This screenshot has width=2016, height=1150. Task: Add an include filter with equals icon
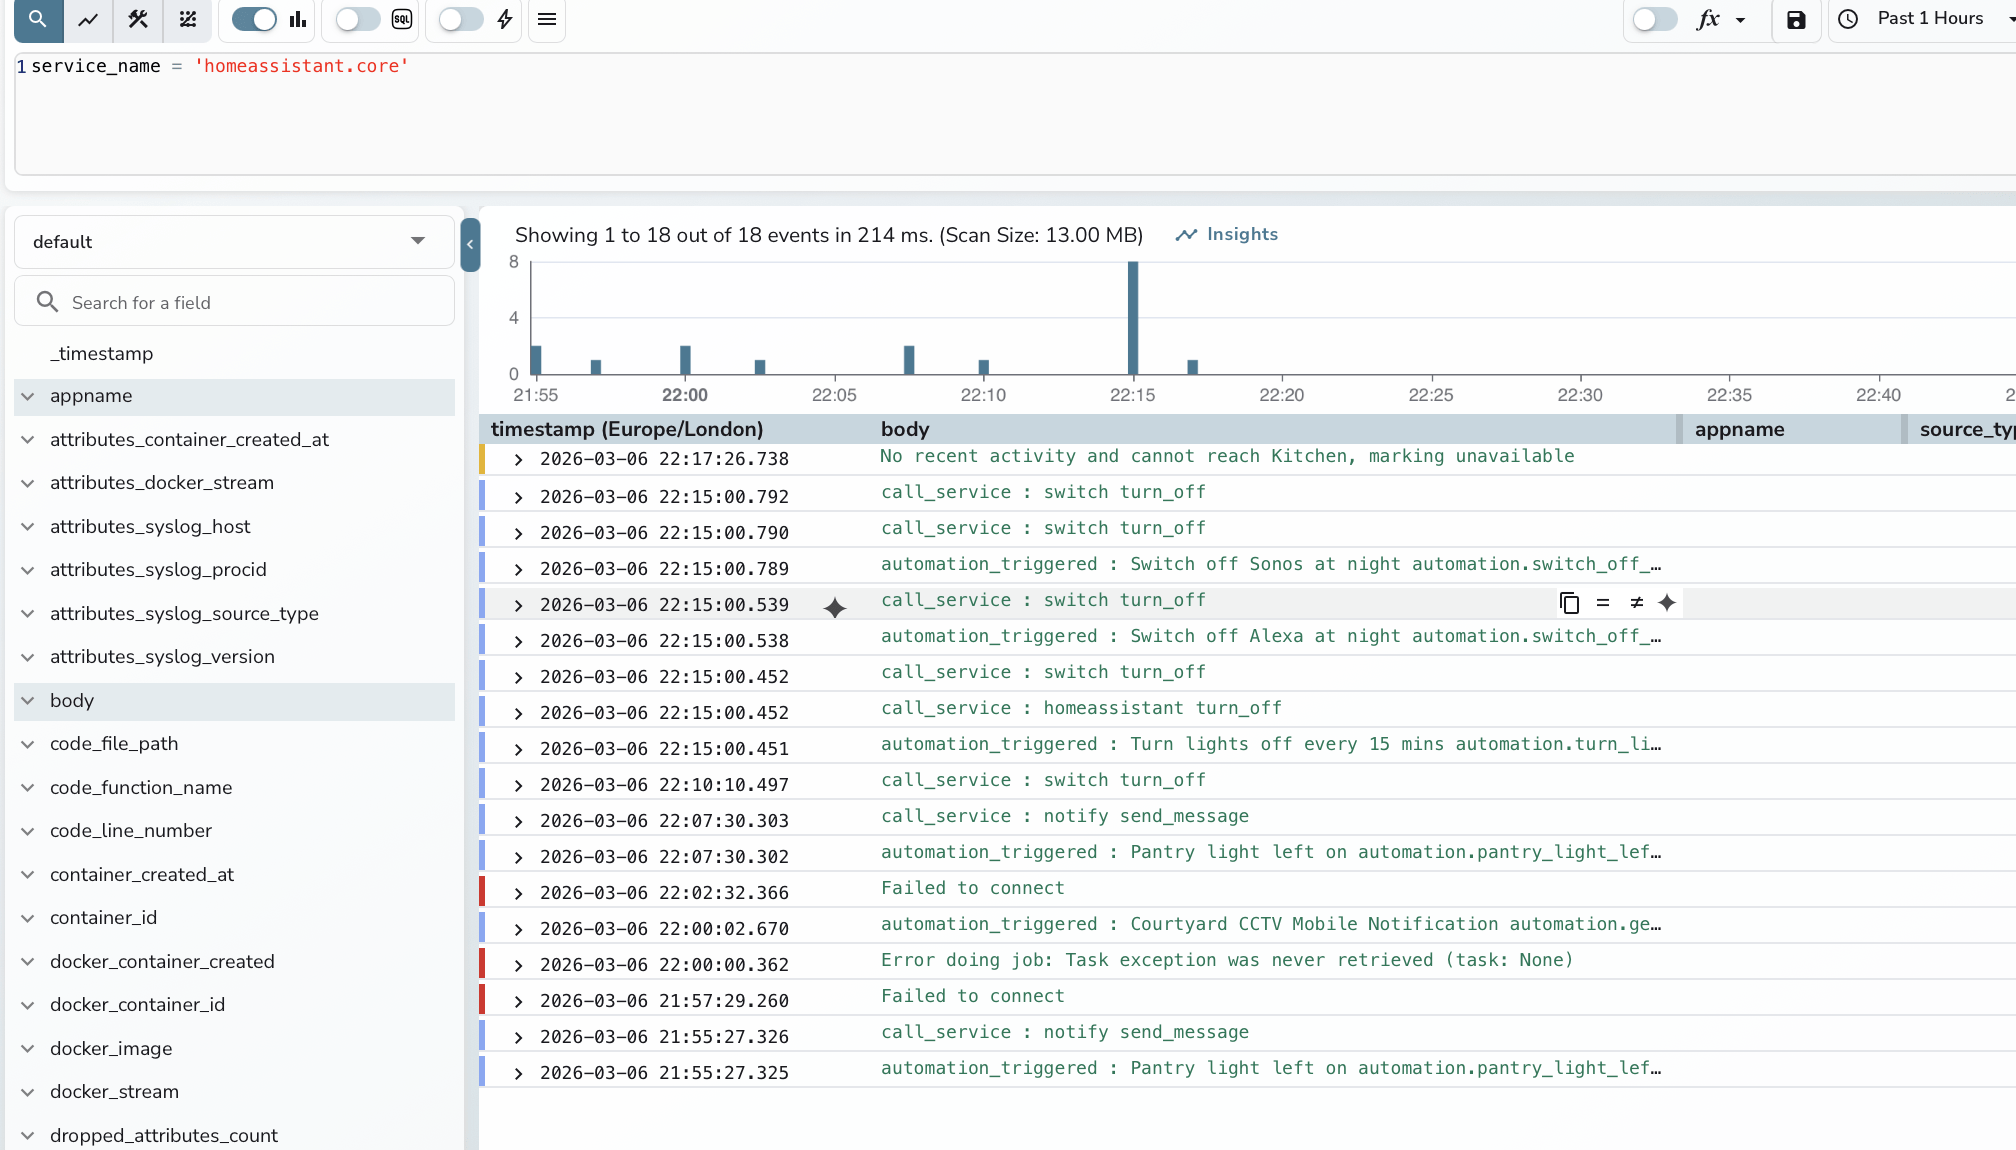pos(1602,603)
